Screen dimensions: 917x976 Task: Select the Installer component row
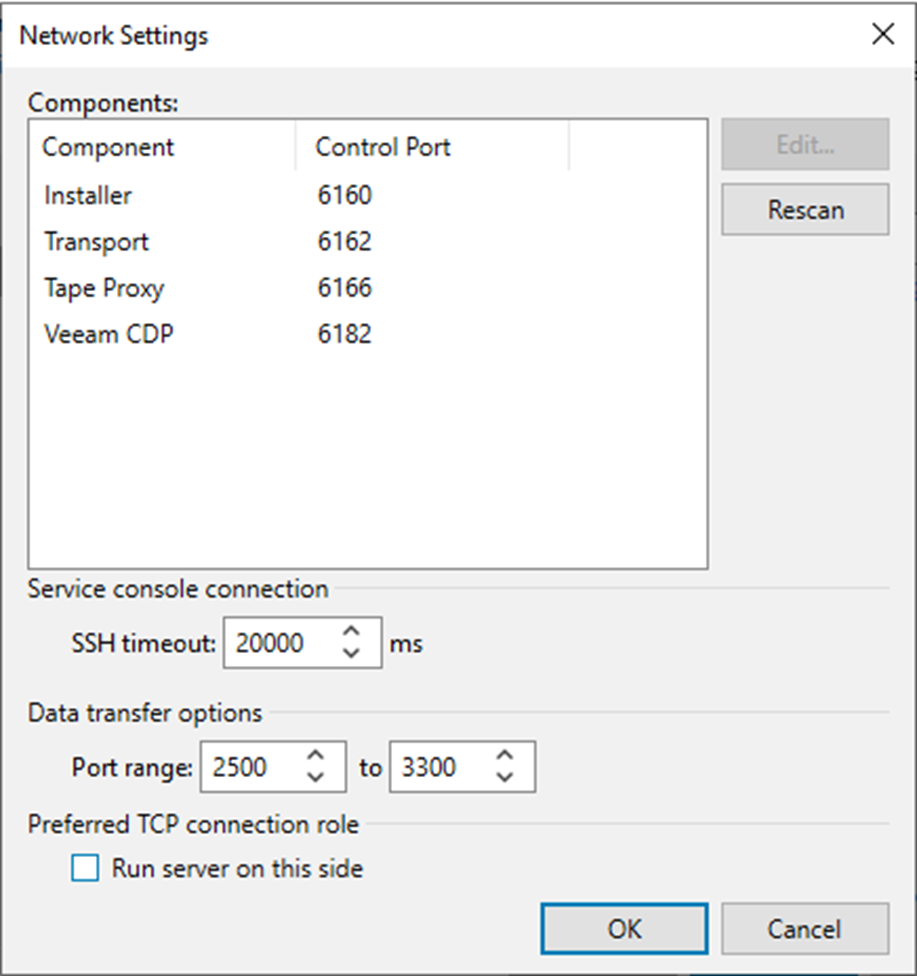[x=368, y=195]
